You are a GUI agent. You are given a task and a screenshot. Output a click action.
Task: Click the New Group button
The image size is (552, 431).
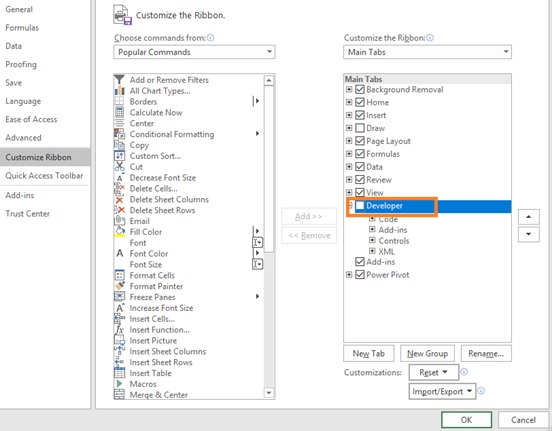pyautogui.click(x=427, y=353)
